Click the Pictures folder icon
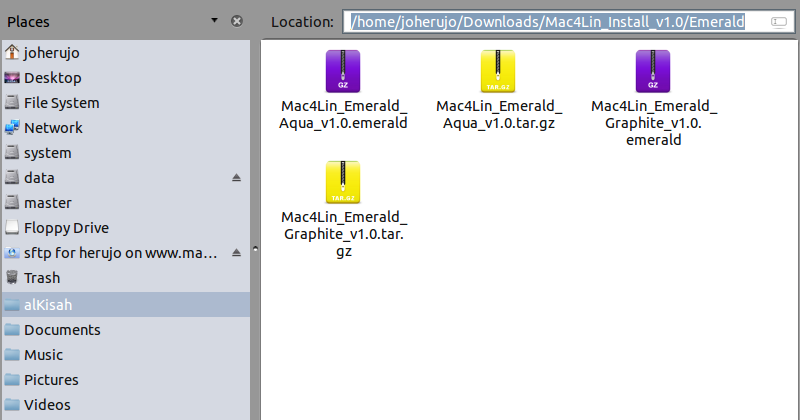Screen dimensions: 800x420 coord(12,380)
